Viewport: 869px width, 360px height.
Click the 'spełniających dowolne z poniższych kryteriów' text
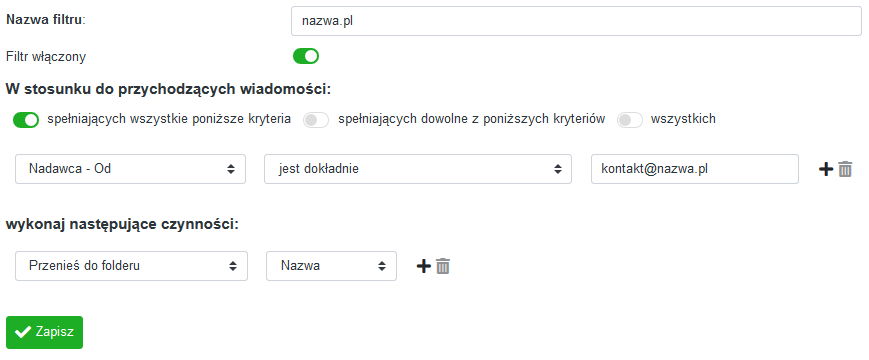coord(472,119)
